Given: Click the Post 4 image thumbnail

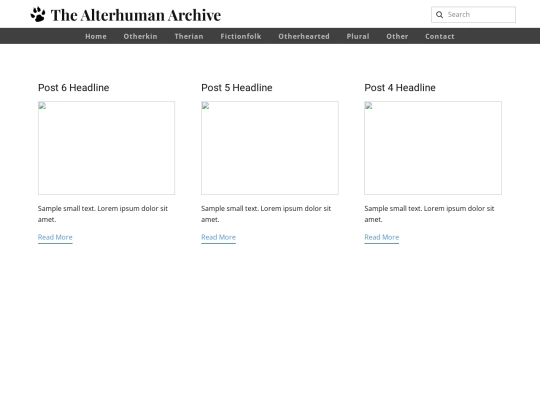Looking at the screenshot, I should tap(433, 148).
